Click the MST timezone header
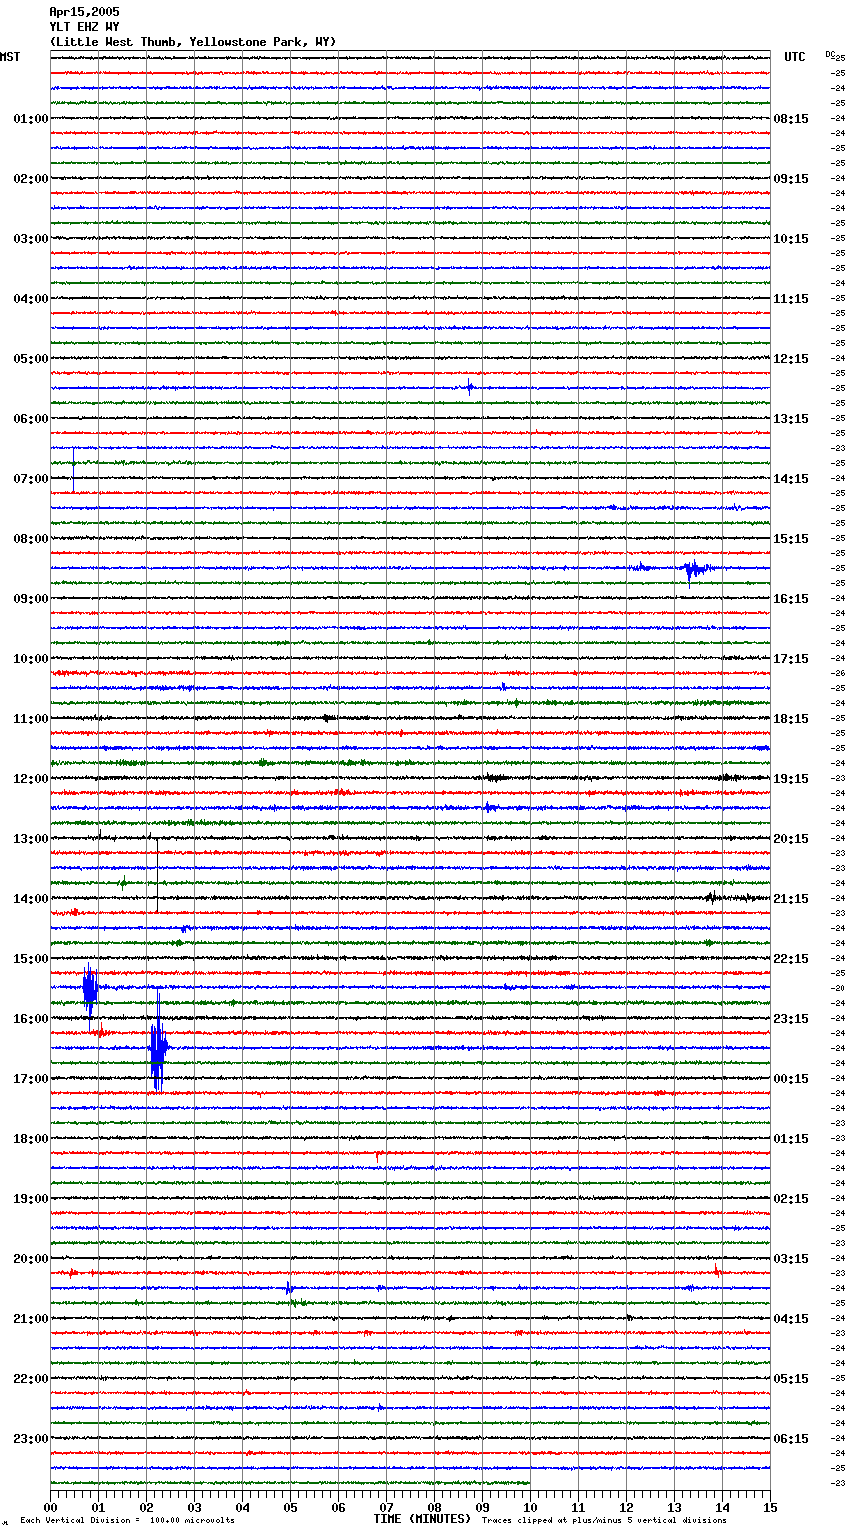 click(10, 57)
